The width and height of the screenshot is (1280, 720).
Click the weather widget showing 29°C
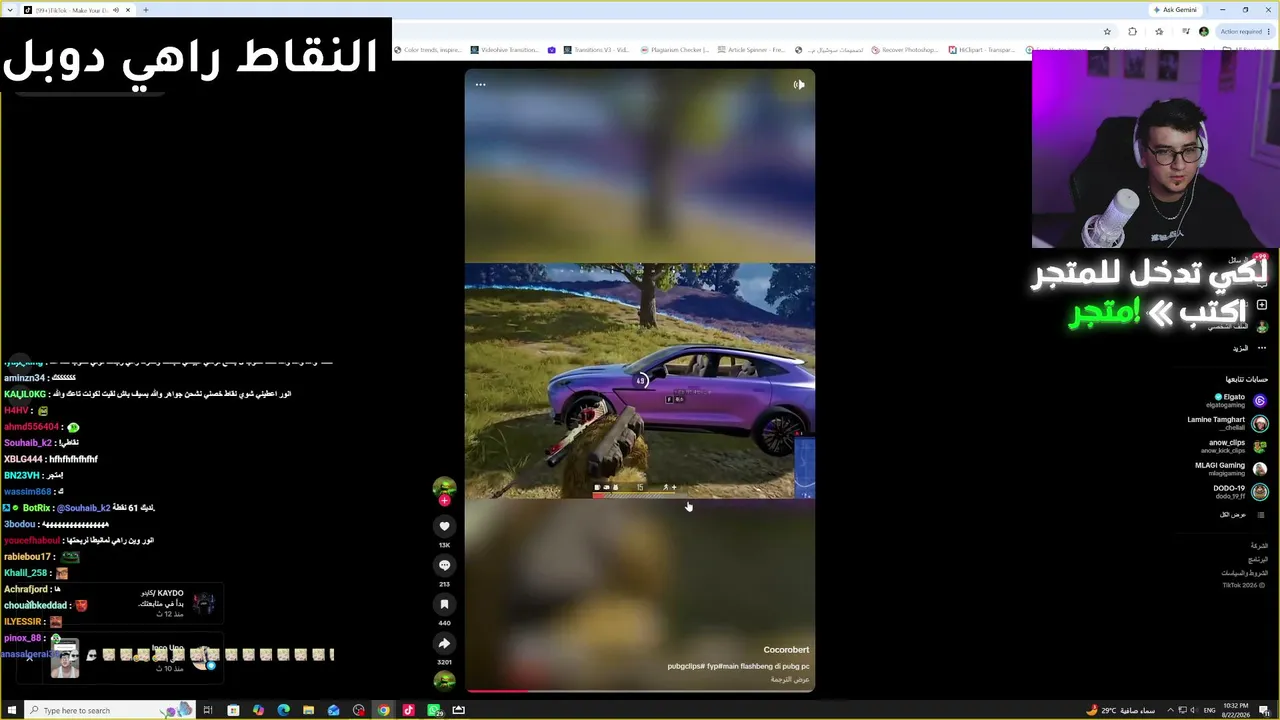pos(1121,710)
